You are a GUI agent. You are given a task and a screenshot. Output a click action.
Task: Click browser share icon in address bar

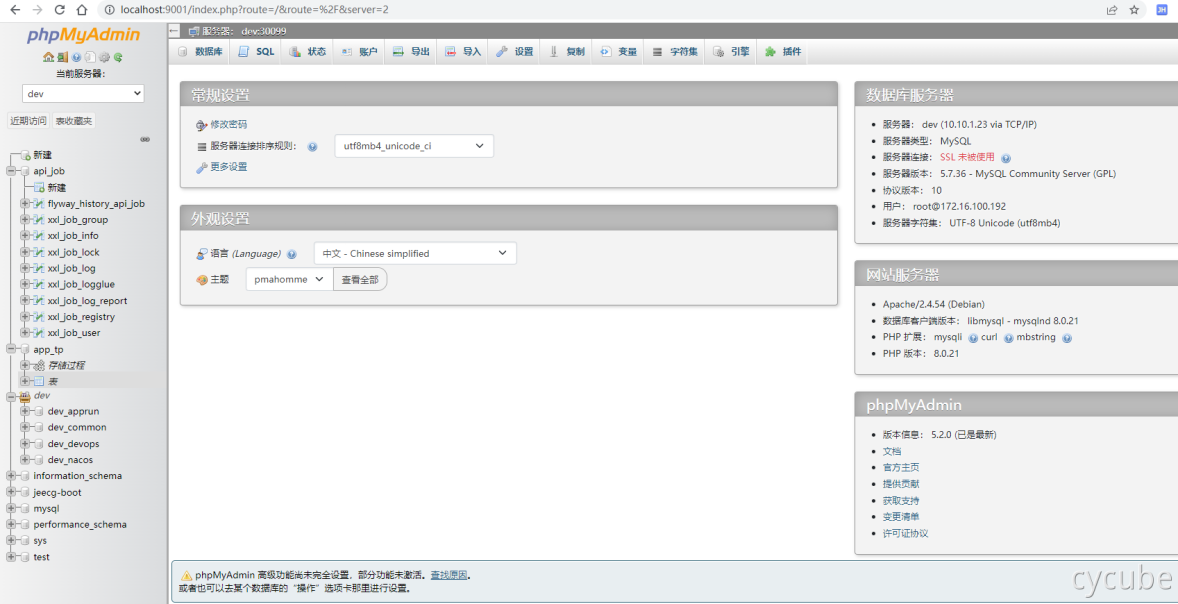(x=1112, y=11)
